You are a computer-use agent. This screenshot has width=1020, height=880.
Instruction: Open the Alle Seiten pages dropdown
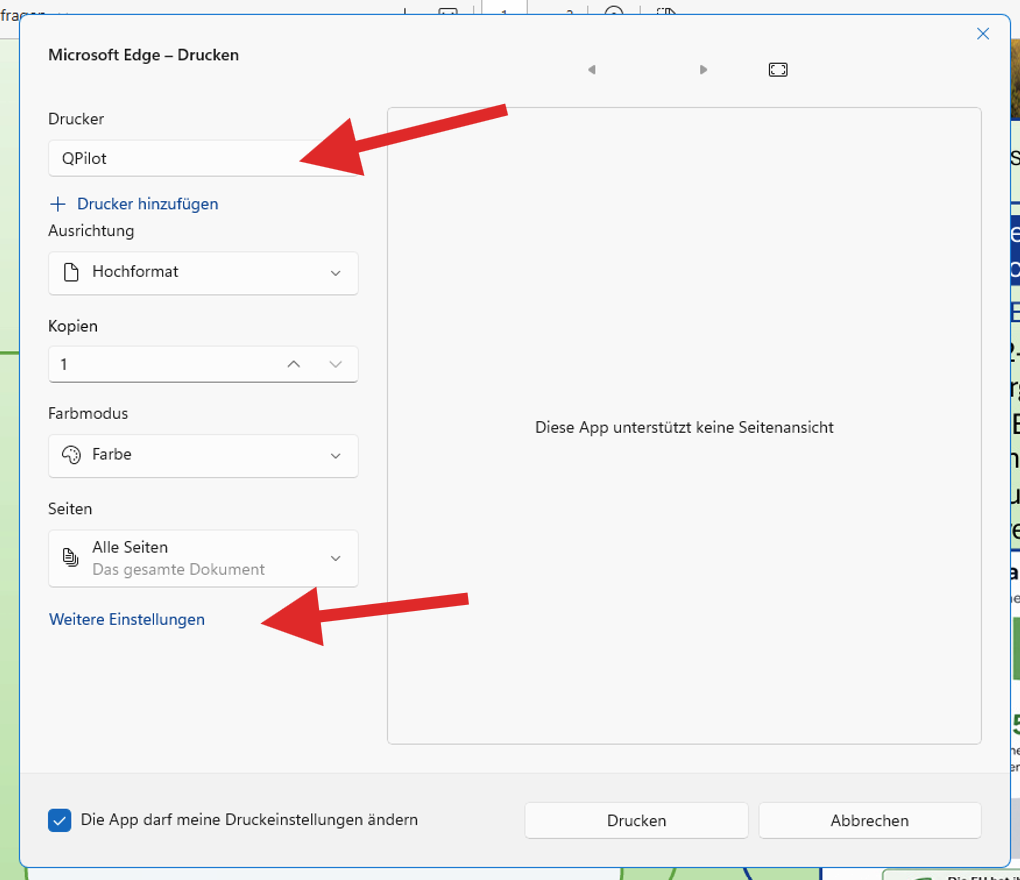203,558
